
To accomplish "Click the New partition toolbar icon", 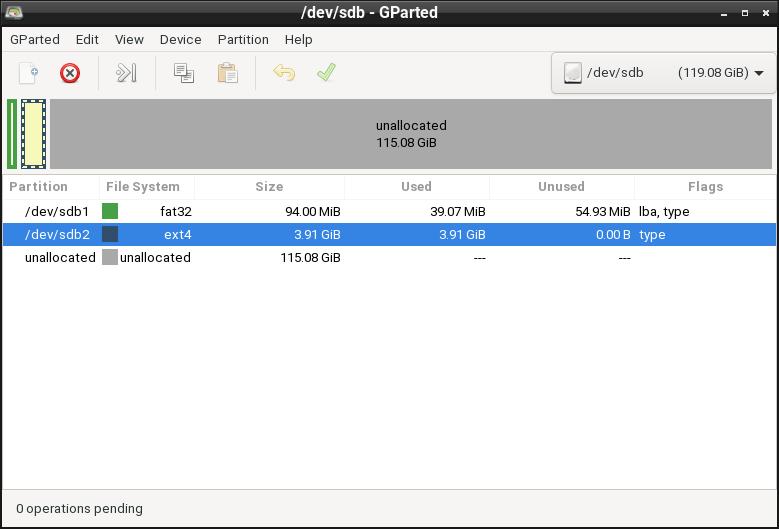I will (x=28, y=73).
